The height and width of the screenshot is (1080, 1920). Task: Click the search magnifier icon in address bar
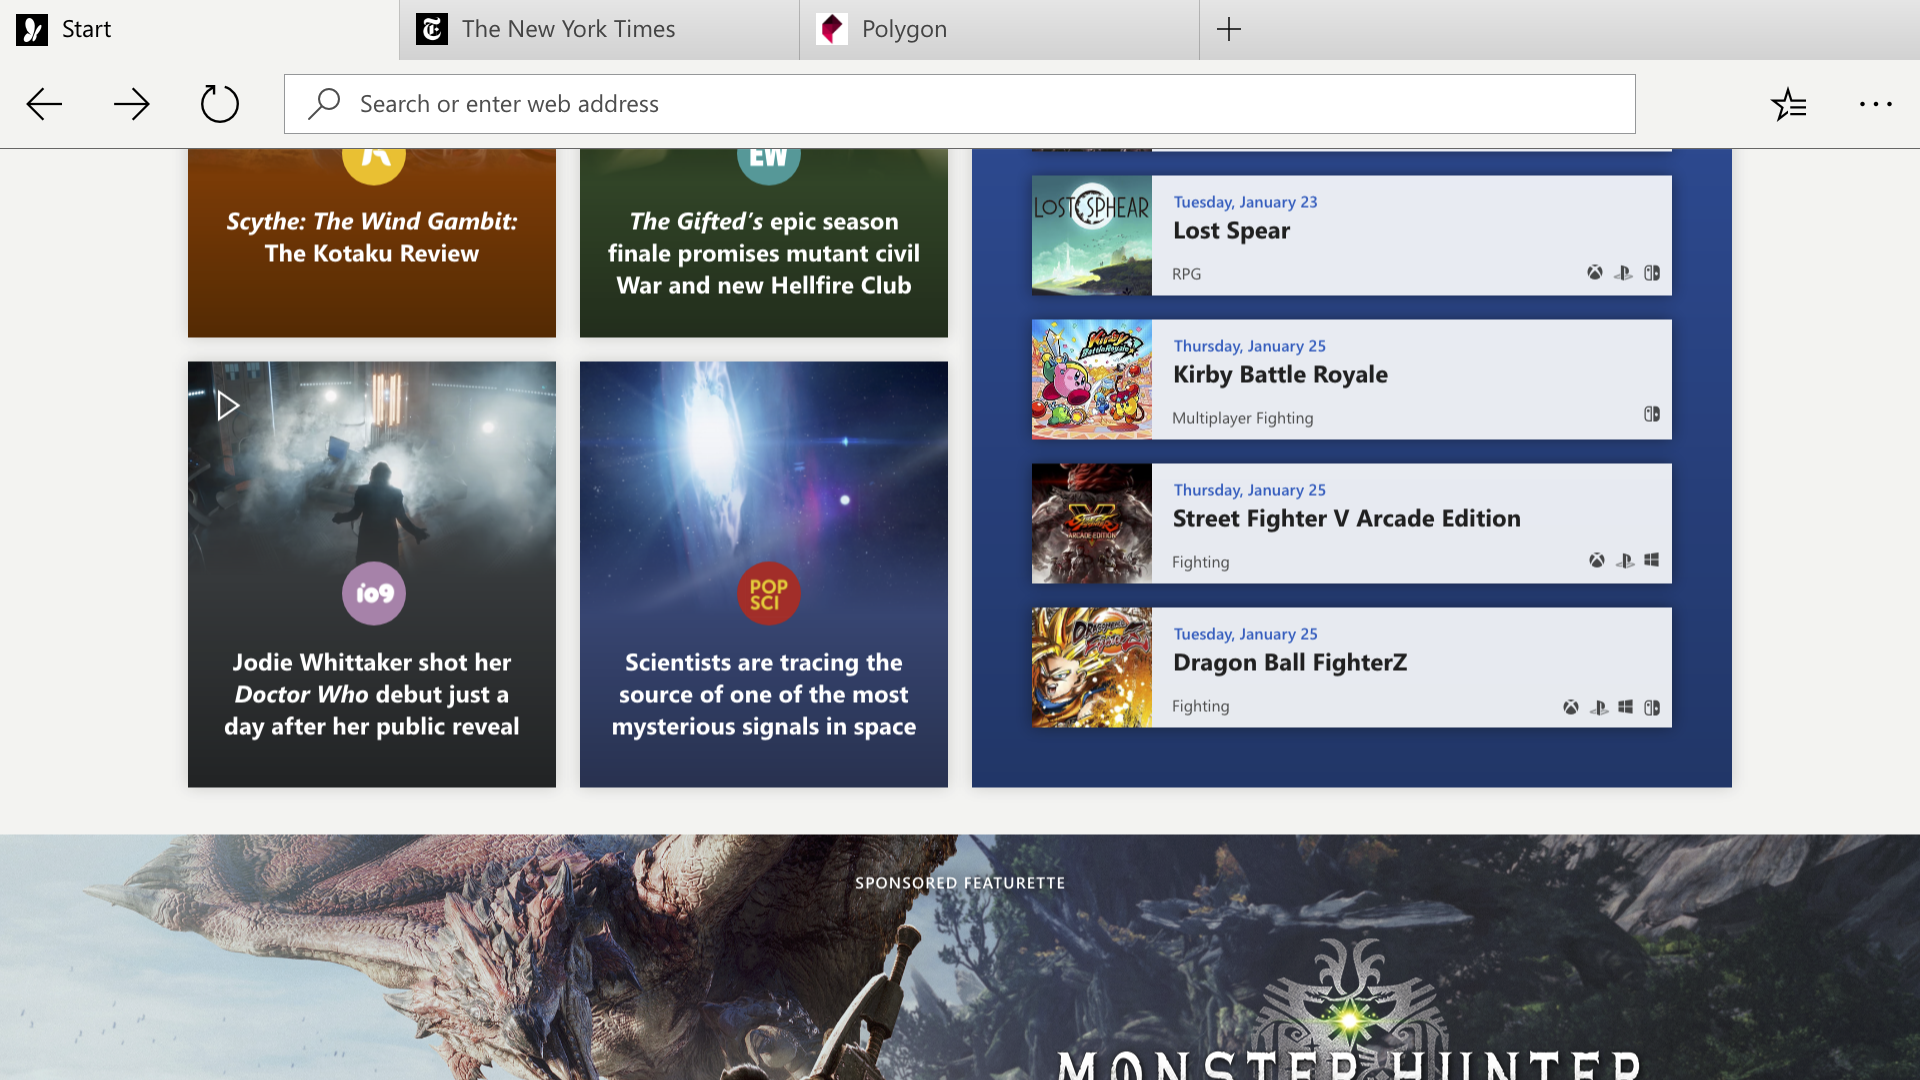pyautogui.click(x=324, y=104)
